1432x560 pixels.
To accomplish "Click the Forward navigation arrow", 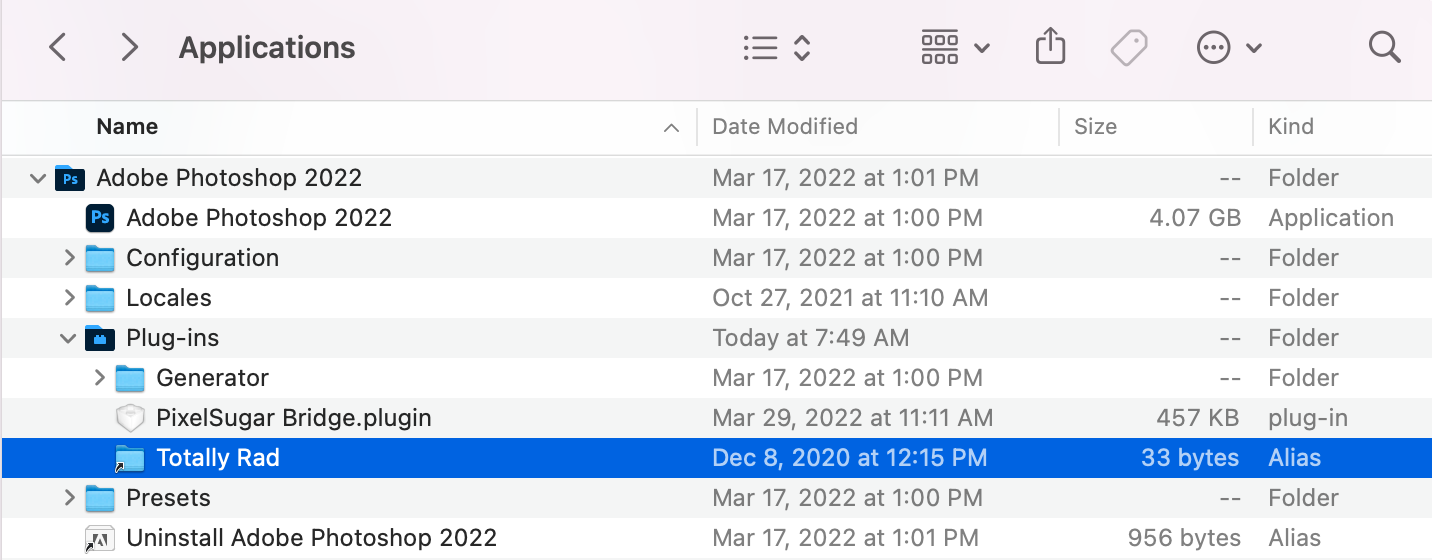I will [129, 47].
